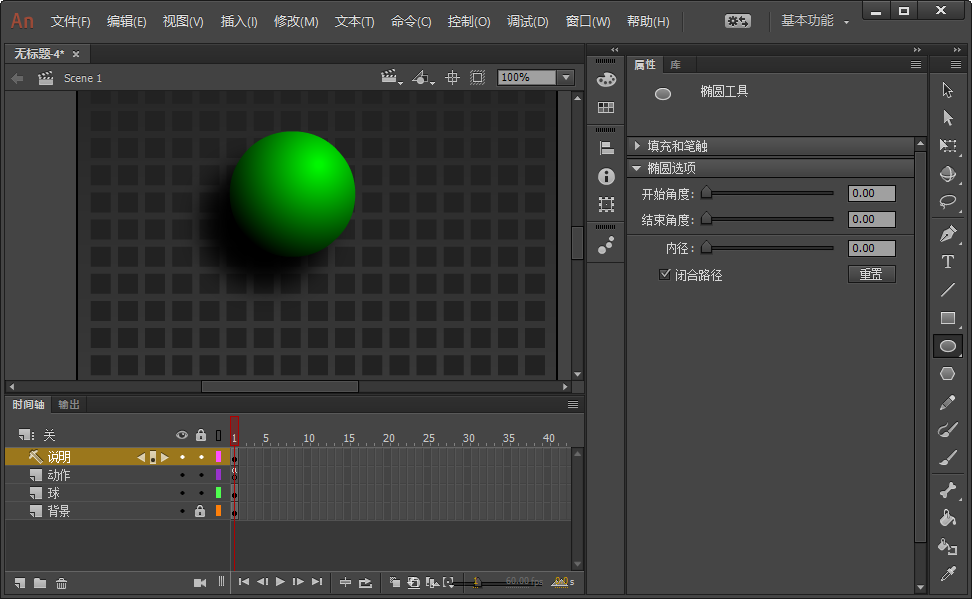Open the Transform panel icon
972x599 pixels.
[x=606, y=205]
